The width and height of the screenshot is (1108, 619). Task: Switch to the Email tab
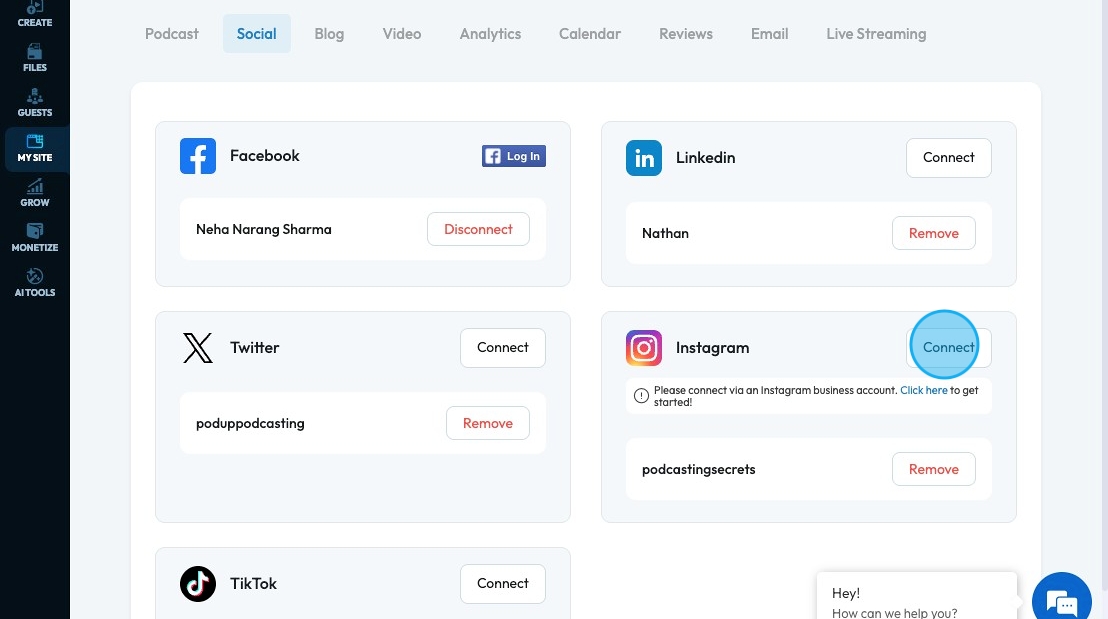[770, 34]
